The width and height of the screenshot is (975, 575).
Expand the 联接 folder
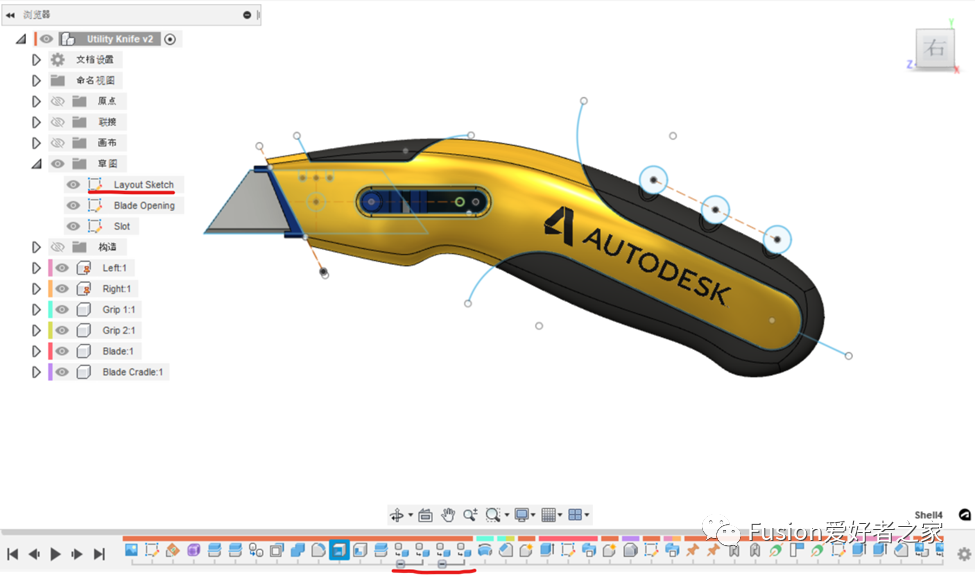(36, 122)
